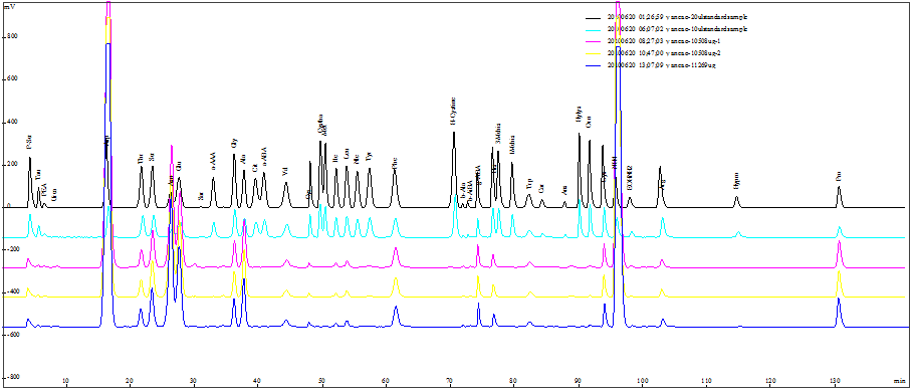Click the Gly peak label
Screen dimensions: 914x391
coord(234,143)
